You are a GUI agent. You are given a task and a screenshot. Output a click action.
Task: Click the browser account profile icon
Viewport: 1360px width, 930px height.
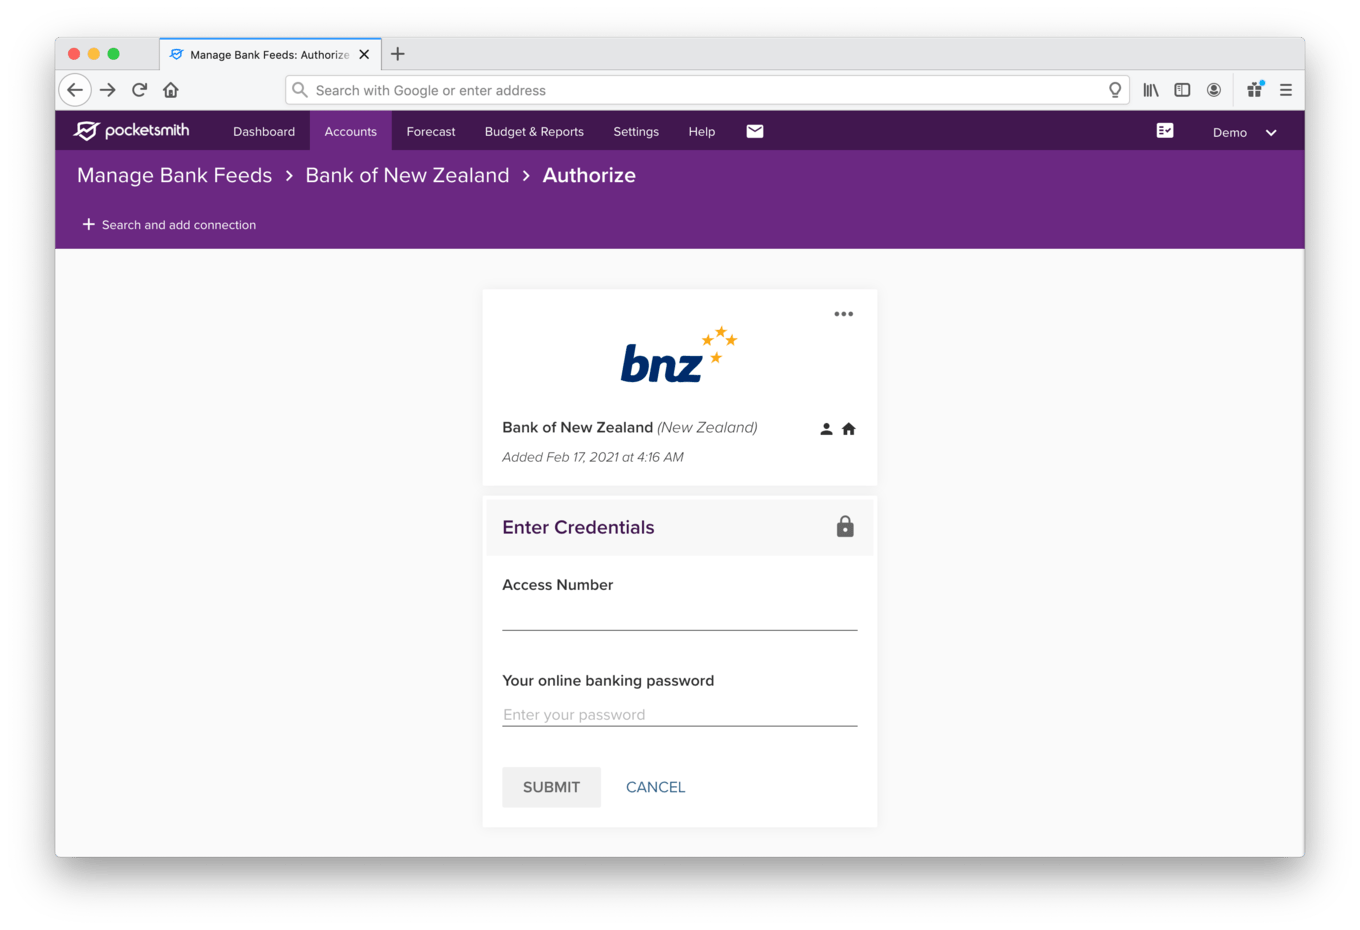1214,90
